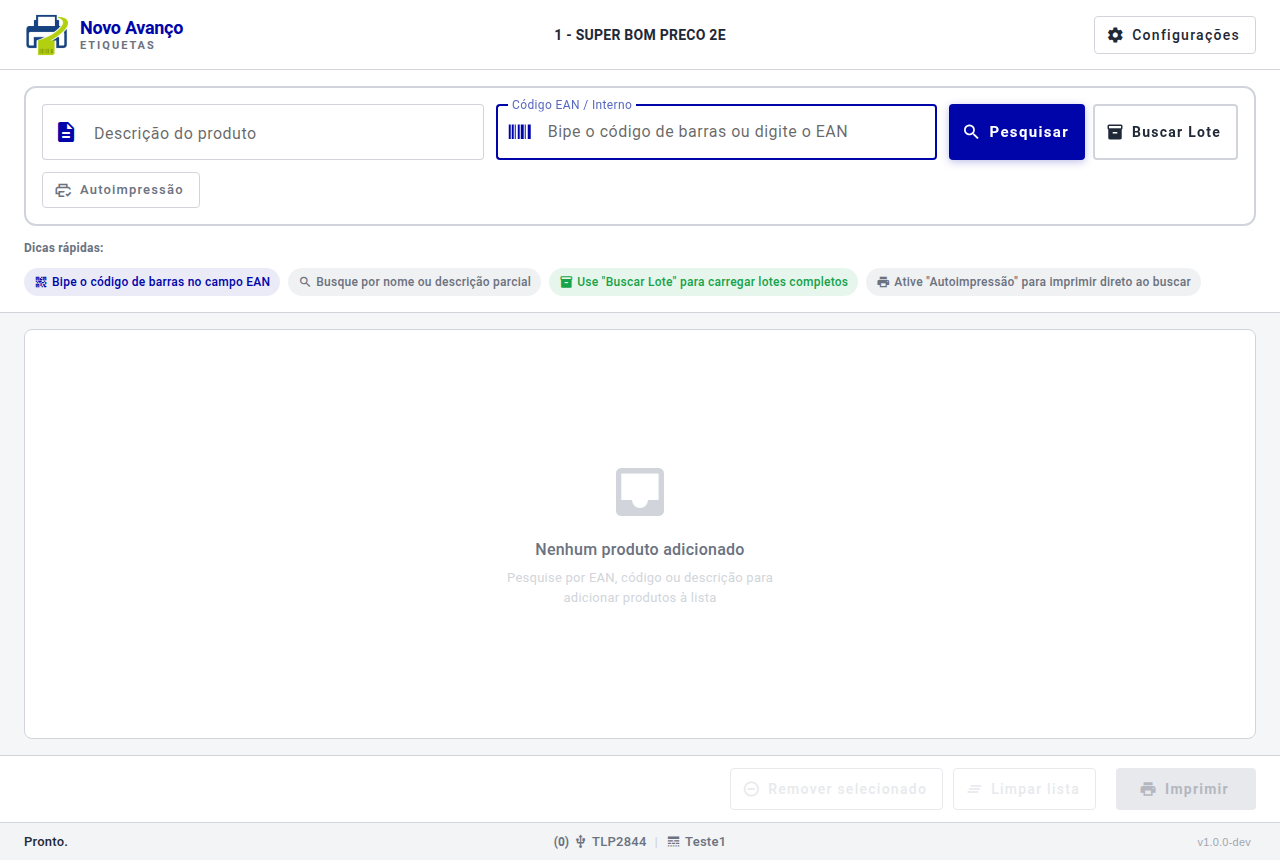The image size is (1280, 860).
Task: Click the document icon in description field
Action: coord(66,132)
